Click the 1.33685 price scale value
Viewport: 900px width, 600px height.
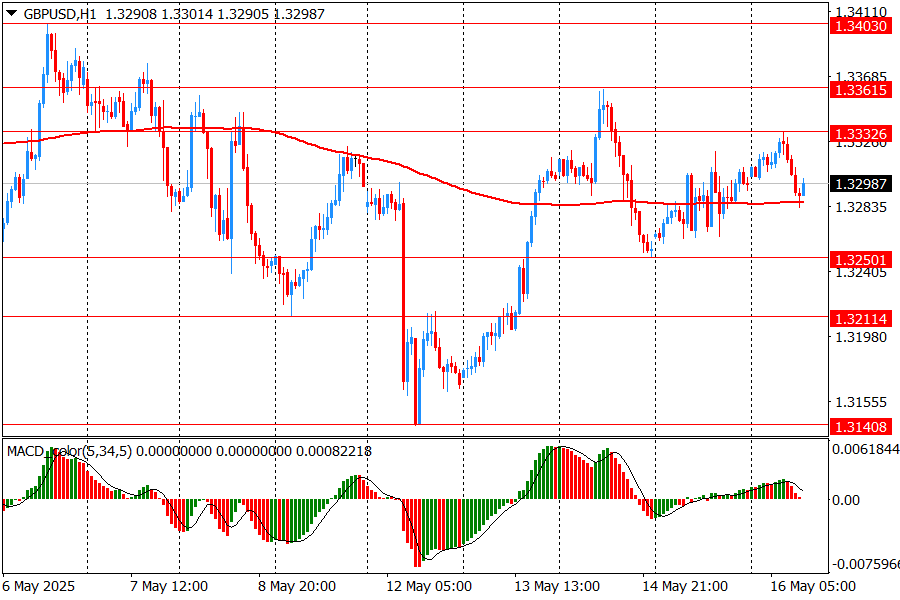(859, 77)
